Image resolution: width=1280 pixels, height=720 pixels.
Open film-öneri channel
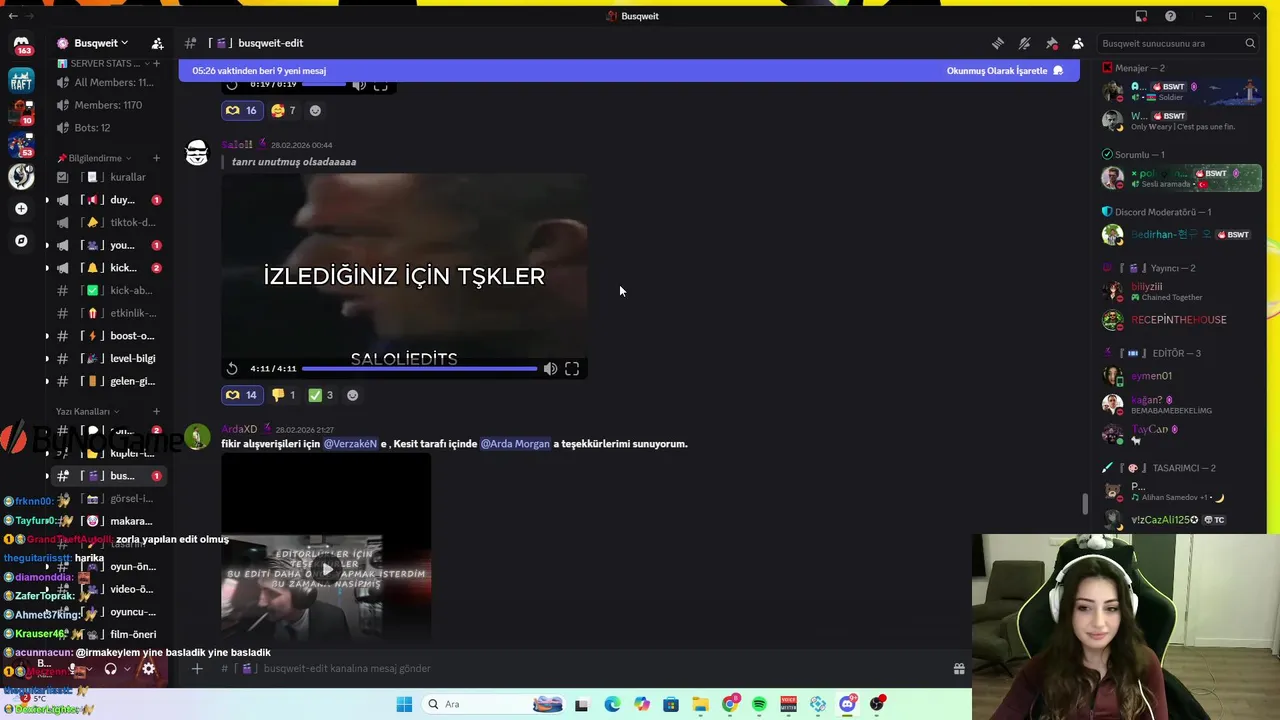click(x=108, y=634)
